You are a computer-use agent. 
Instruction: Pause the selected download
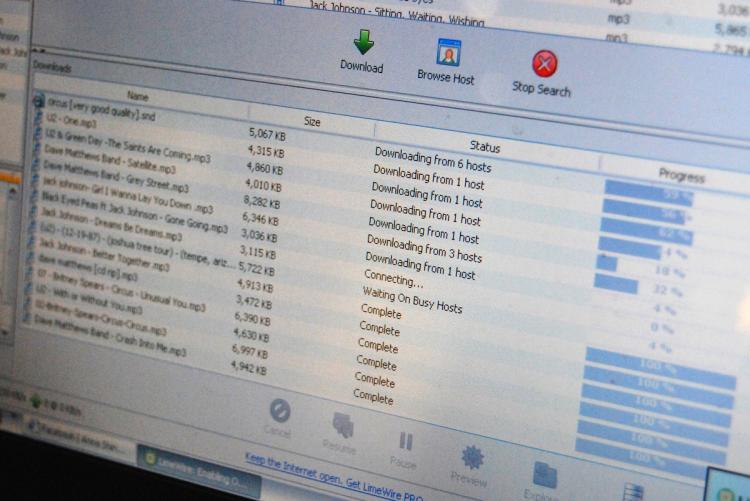pos(406,441)
